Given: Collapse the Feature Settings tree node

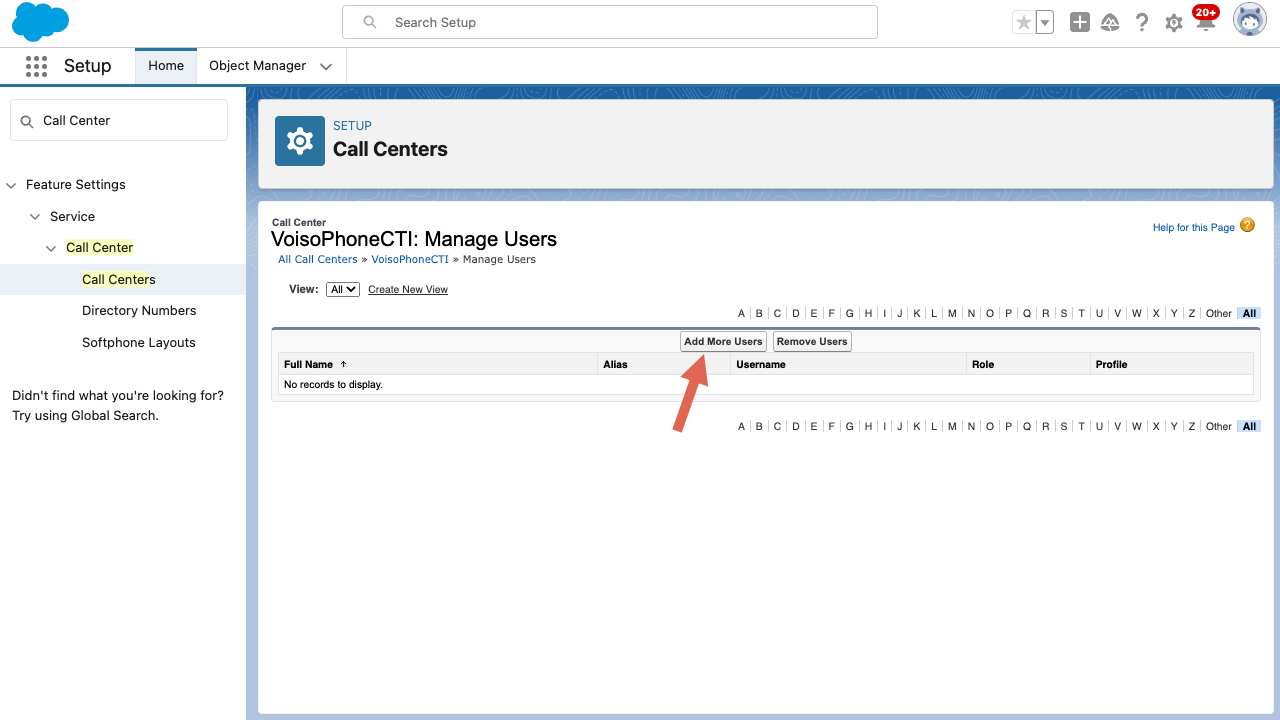Looking at the screenshot, I should [12, 185].
